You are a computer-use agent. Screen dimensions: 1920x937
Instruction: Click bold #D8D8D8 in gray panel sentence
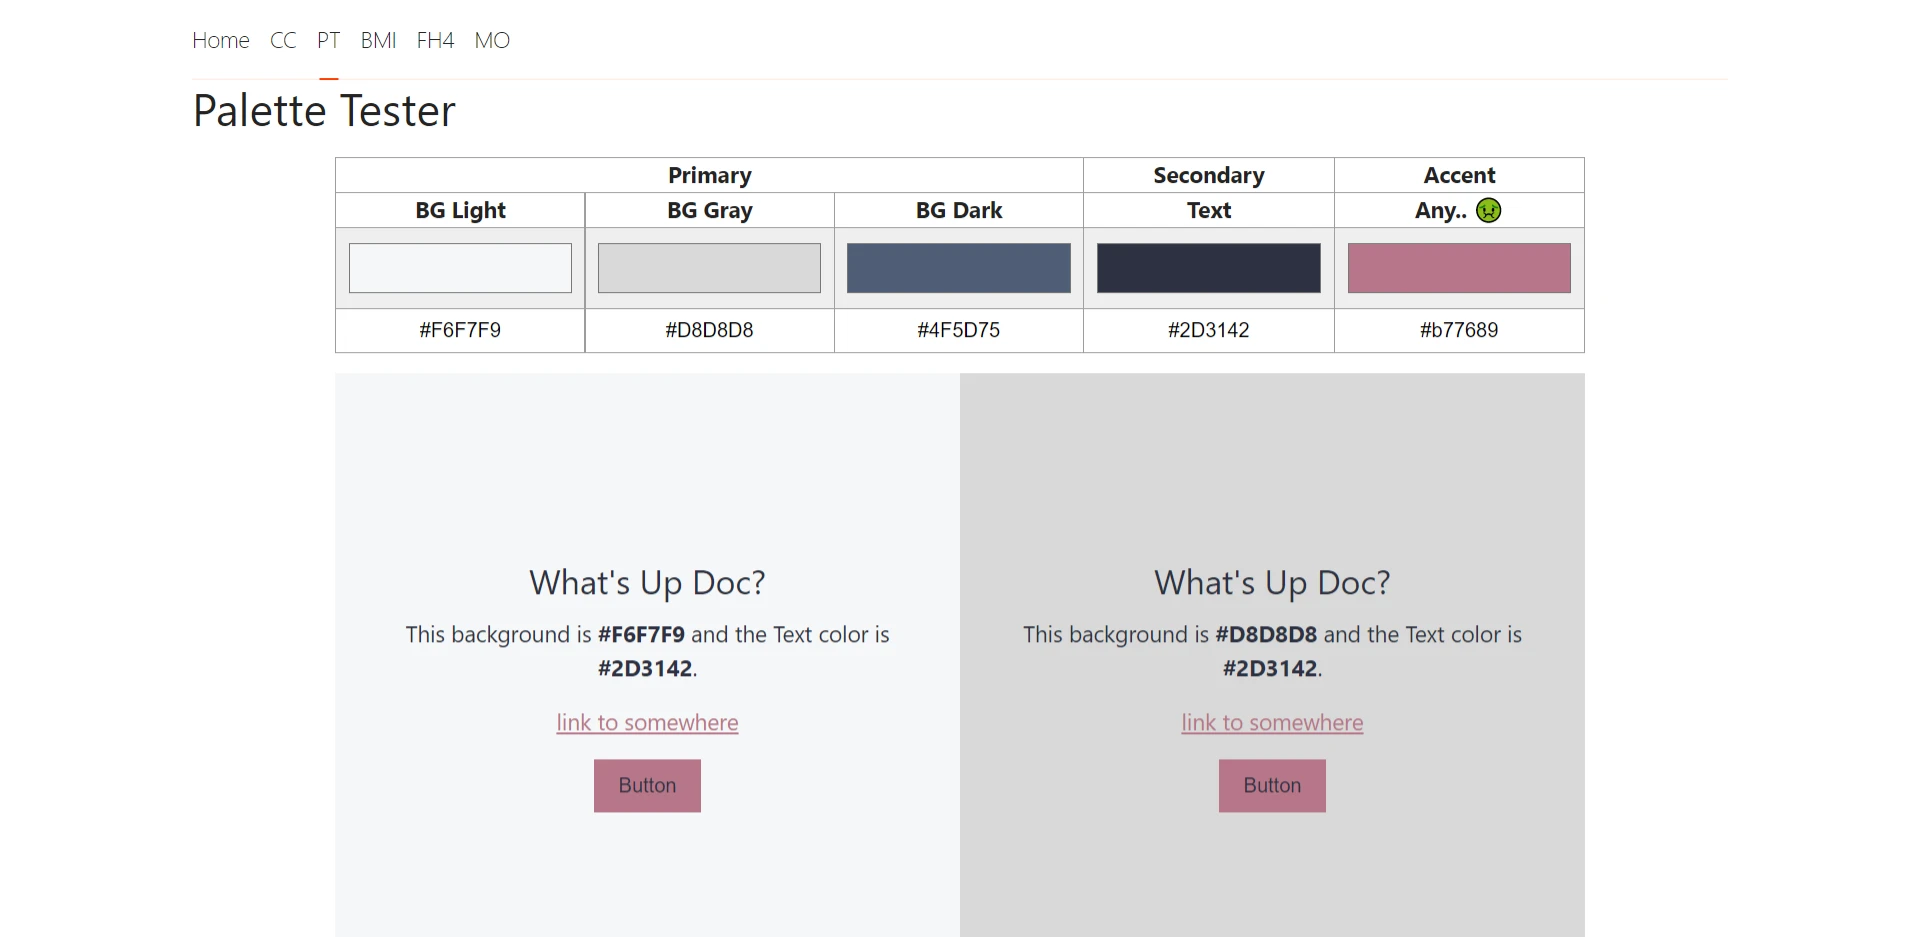click(1266, 634)
